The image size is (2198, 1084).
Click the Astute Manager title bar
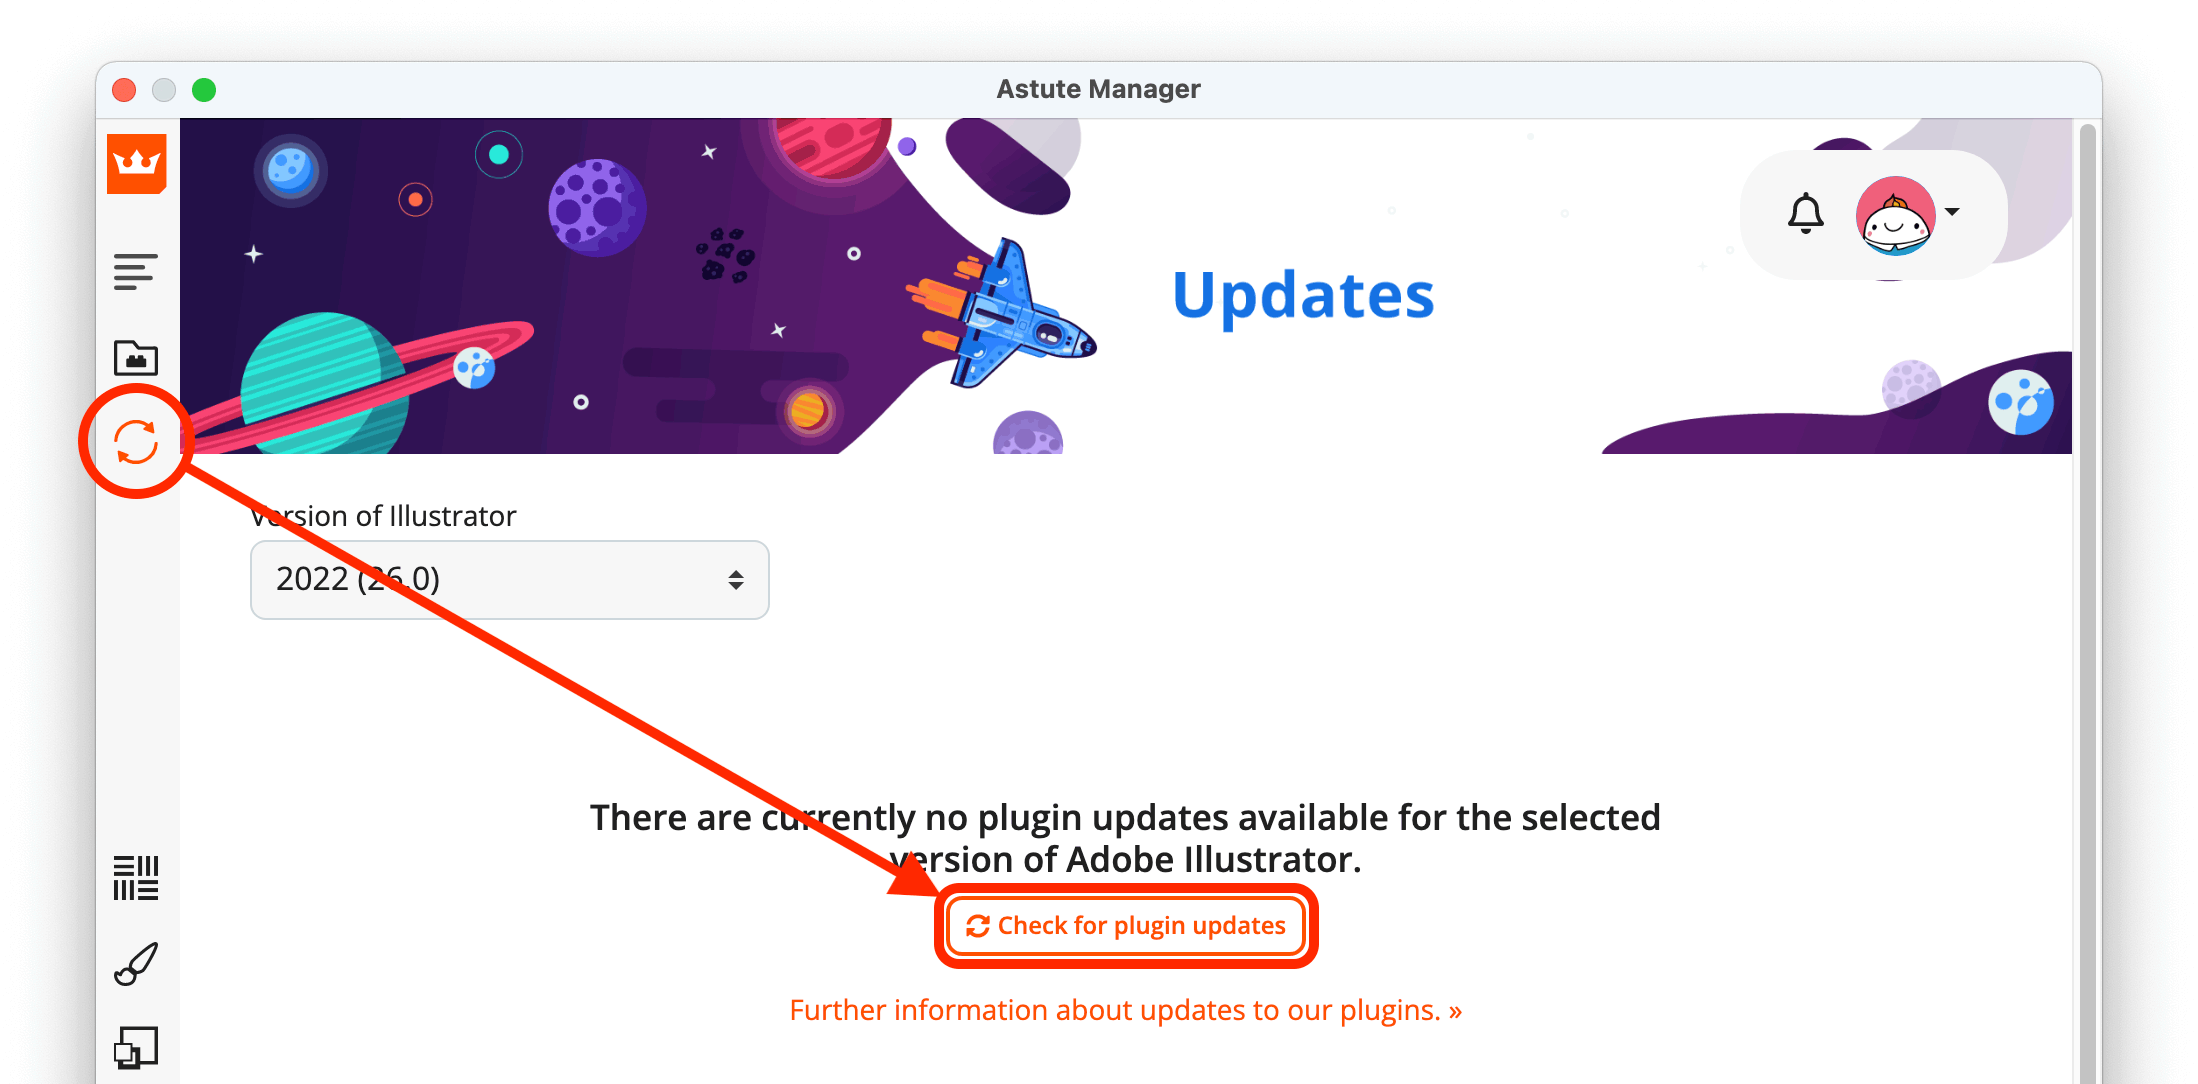(x=1098, y=89)
